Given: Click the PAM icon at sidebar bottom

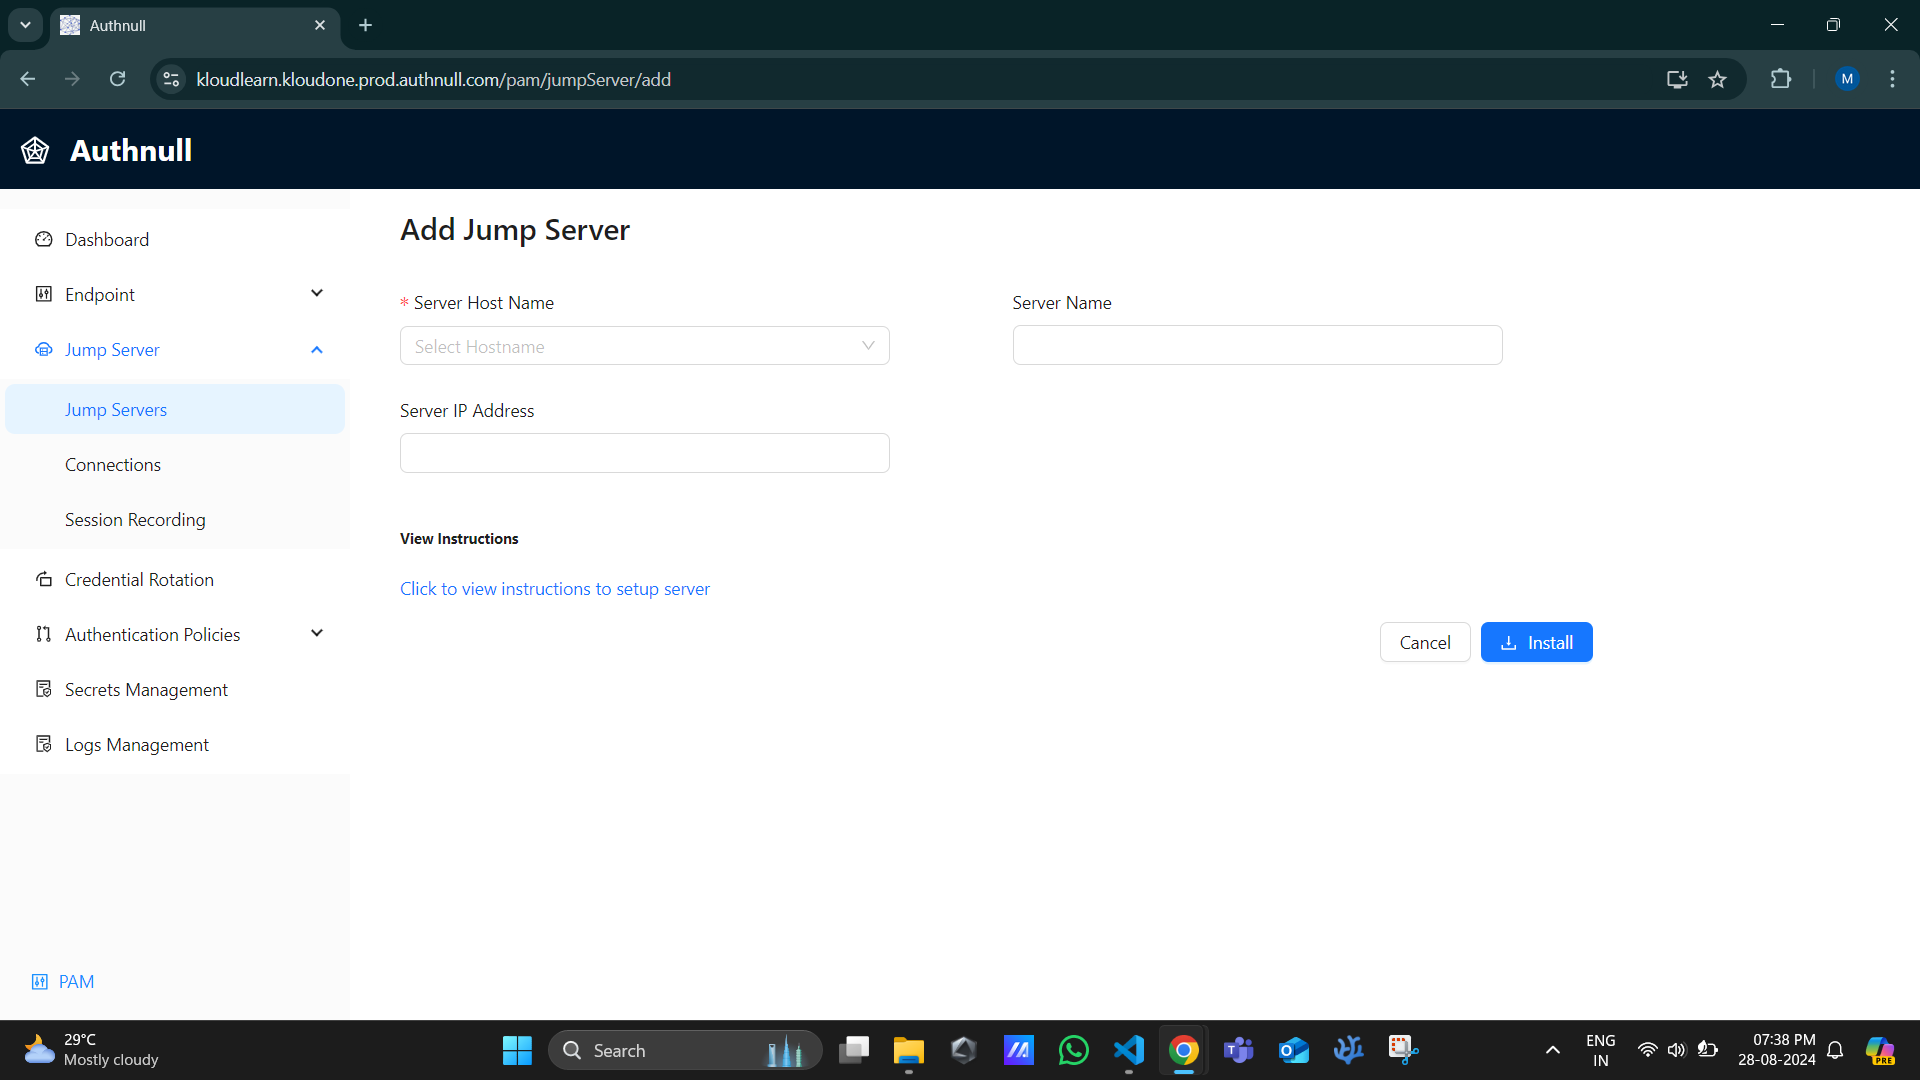Looking at the screenshot, I should tap(38, 981).
